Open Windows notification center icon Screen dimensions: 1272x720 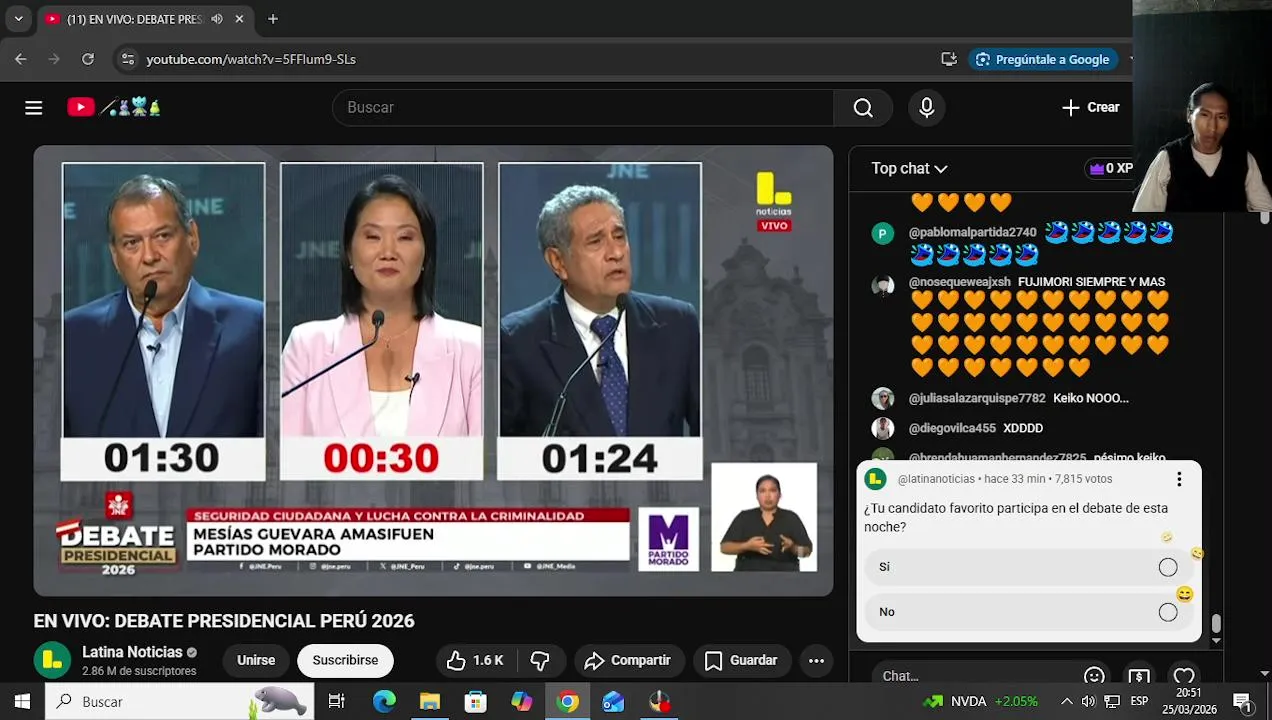coord(1242,701)
